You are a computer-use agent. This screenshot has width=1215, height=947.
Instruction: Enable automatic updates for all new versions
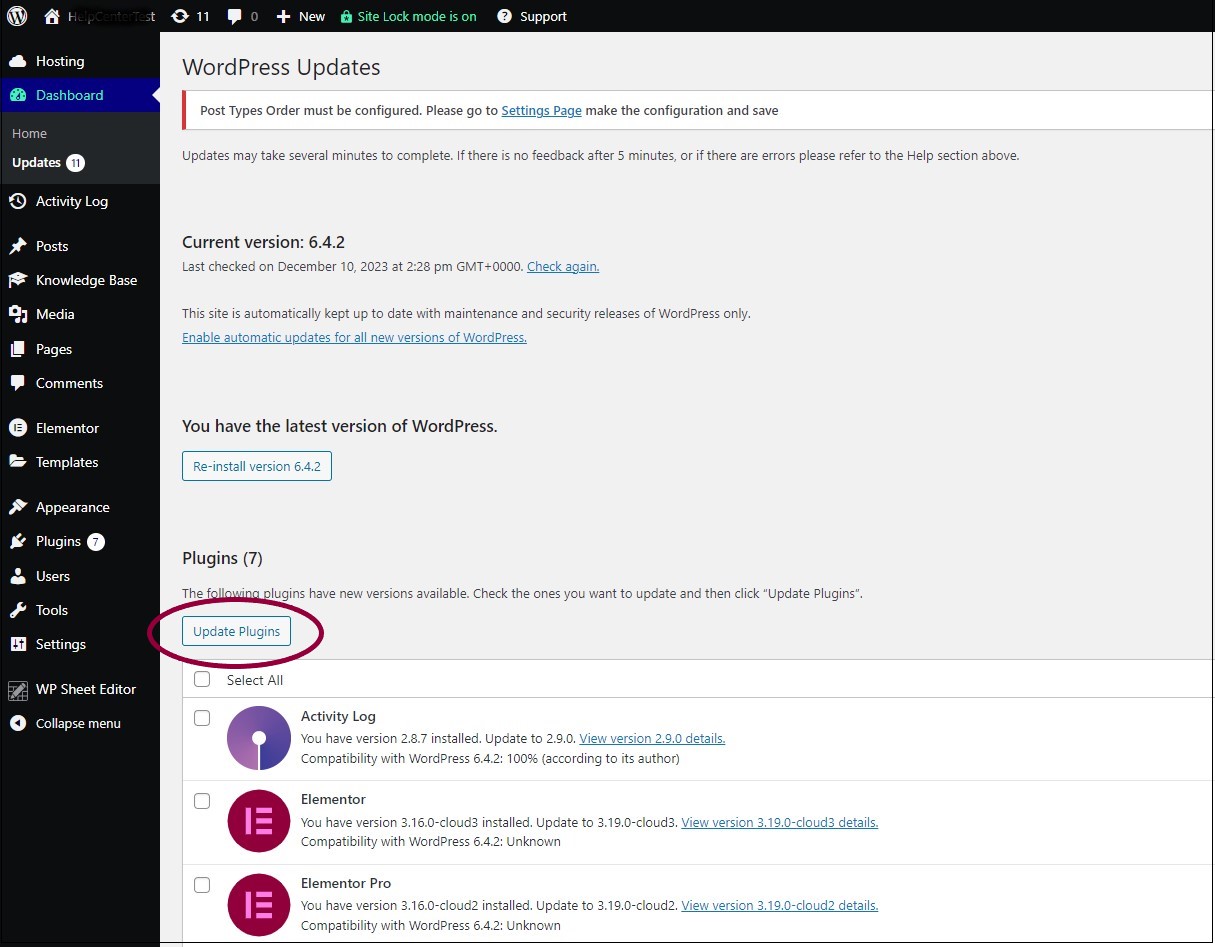(x=354, y=337)
